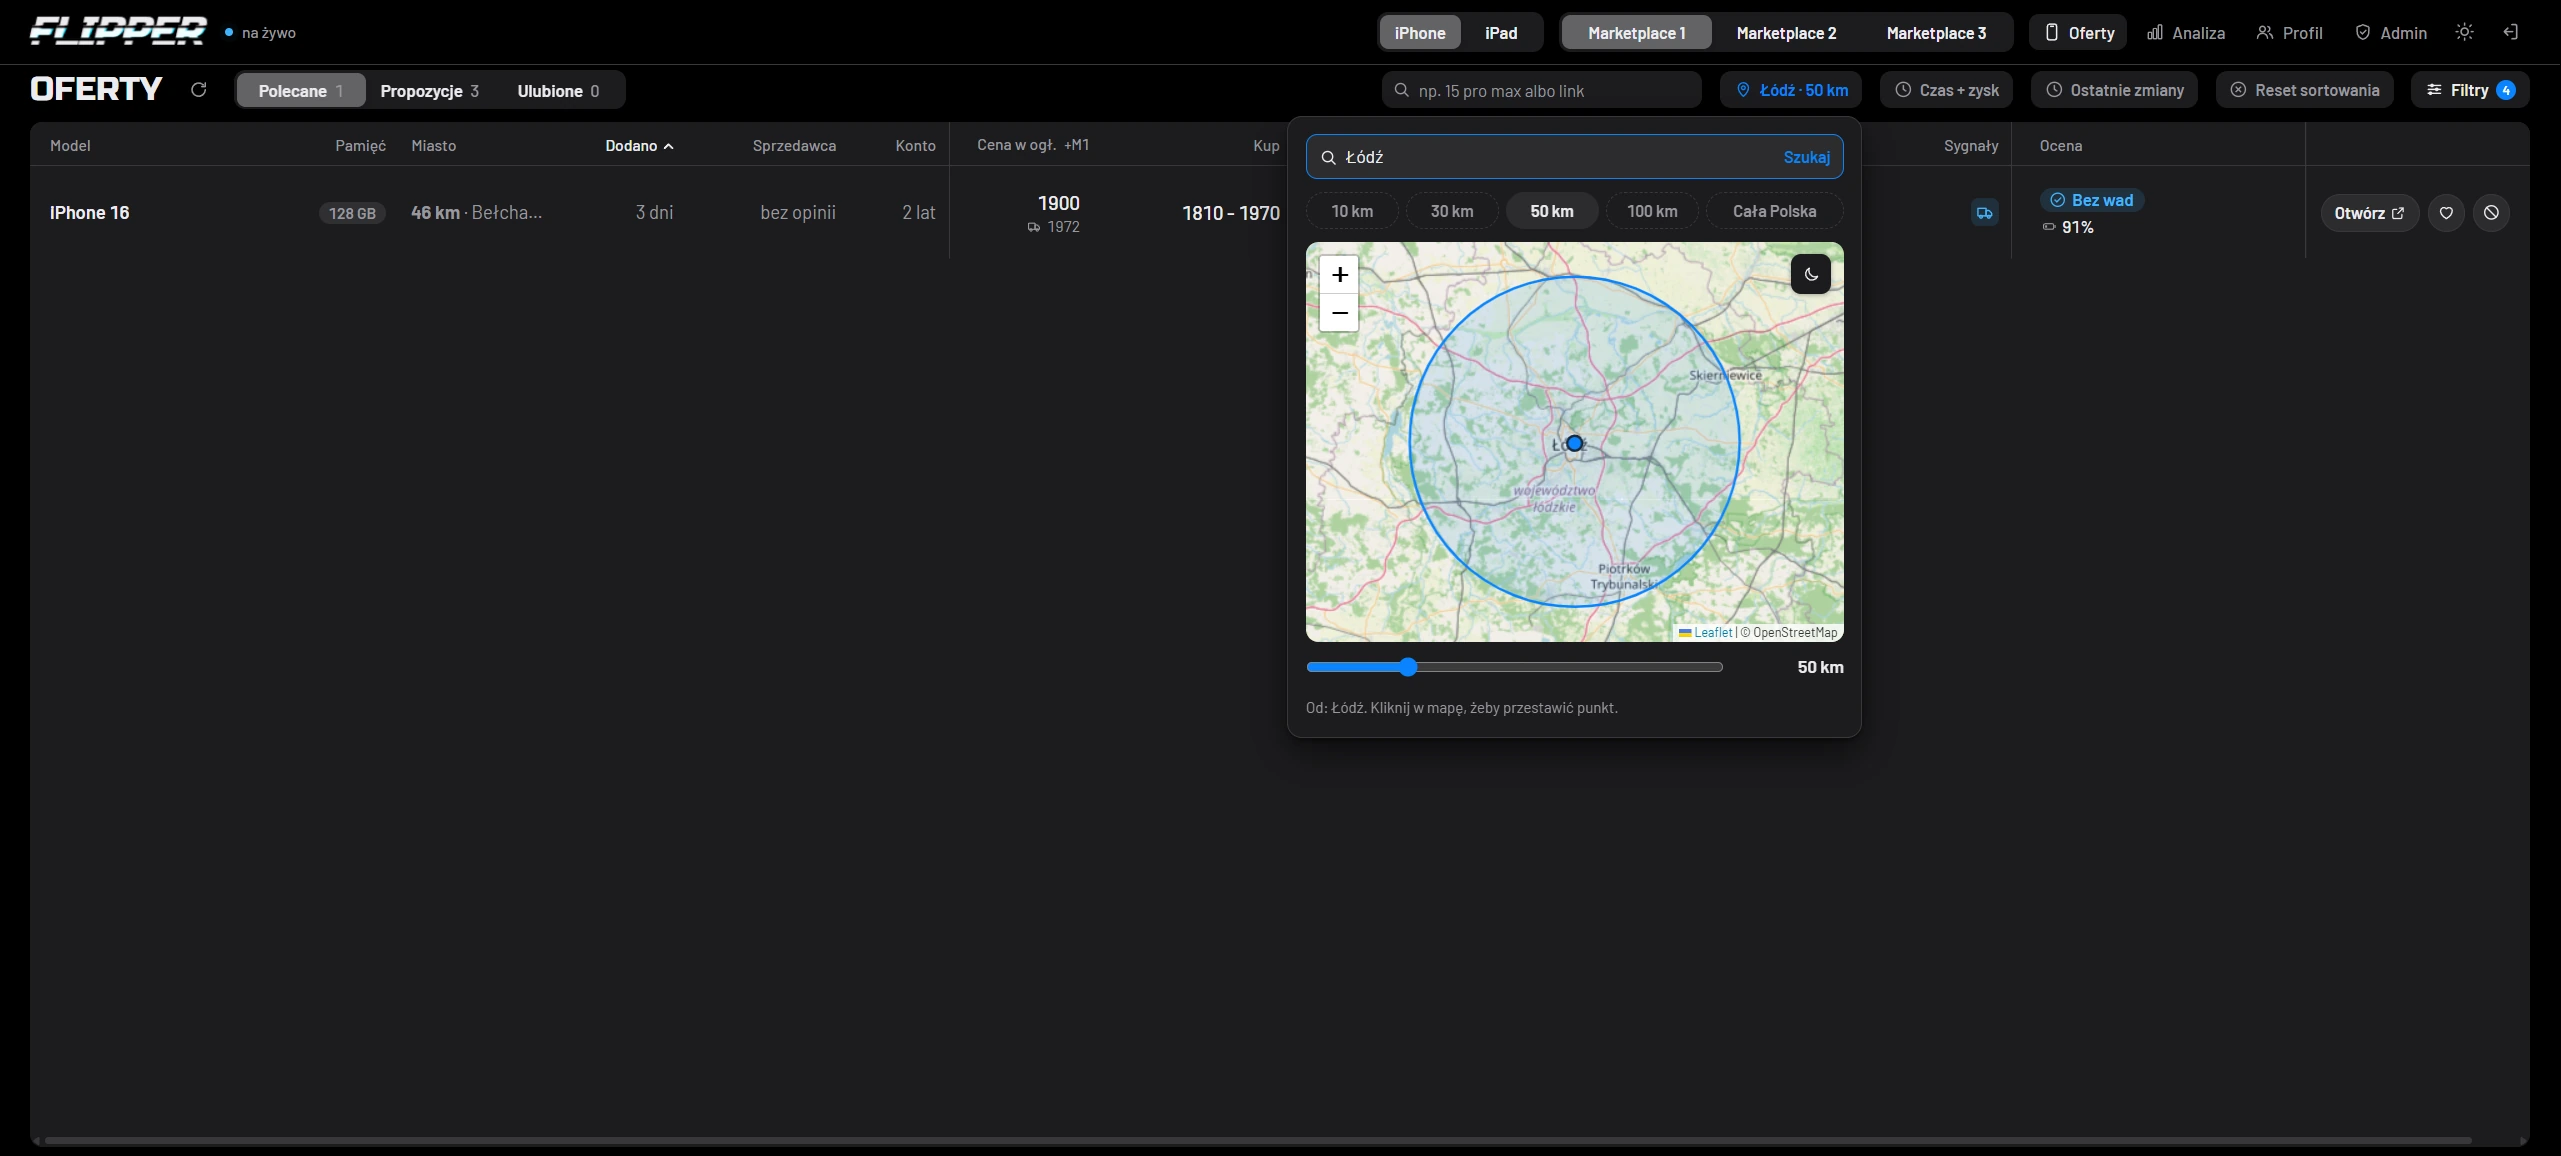Image resolution: width=2561 pixels, height=1156 pixels.
Task: Switch the map to dark mode with the moon icon
Action: pos(1811,274)
